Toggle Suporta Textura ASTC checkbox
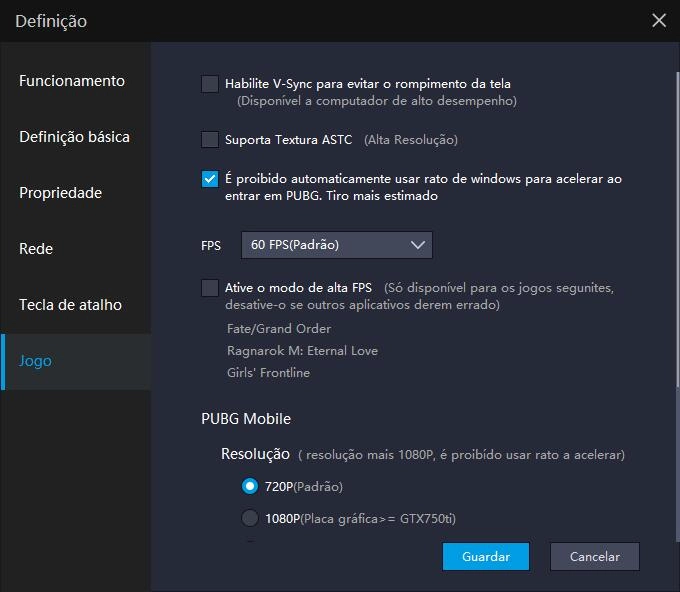This screenshot has width=680, height=592. coord(210,140)
